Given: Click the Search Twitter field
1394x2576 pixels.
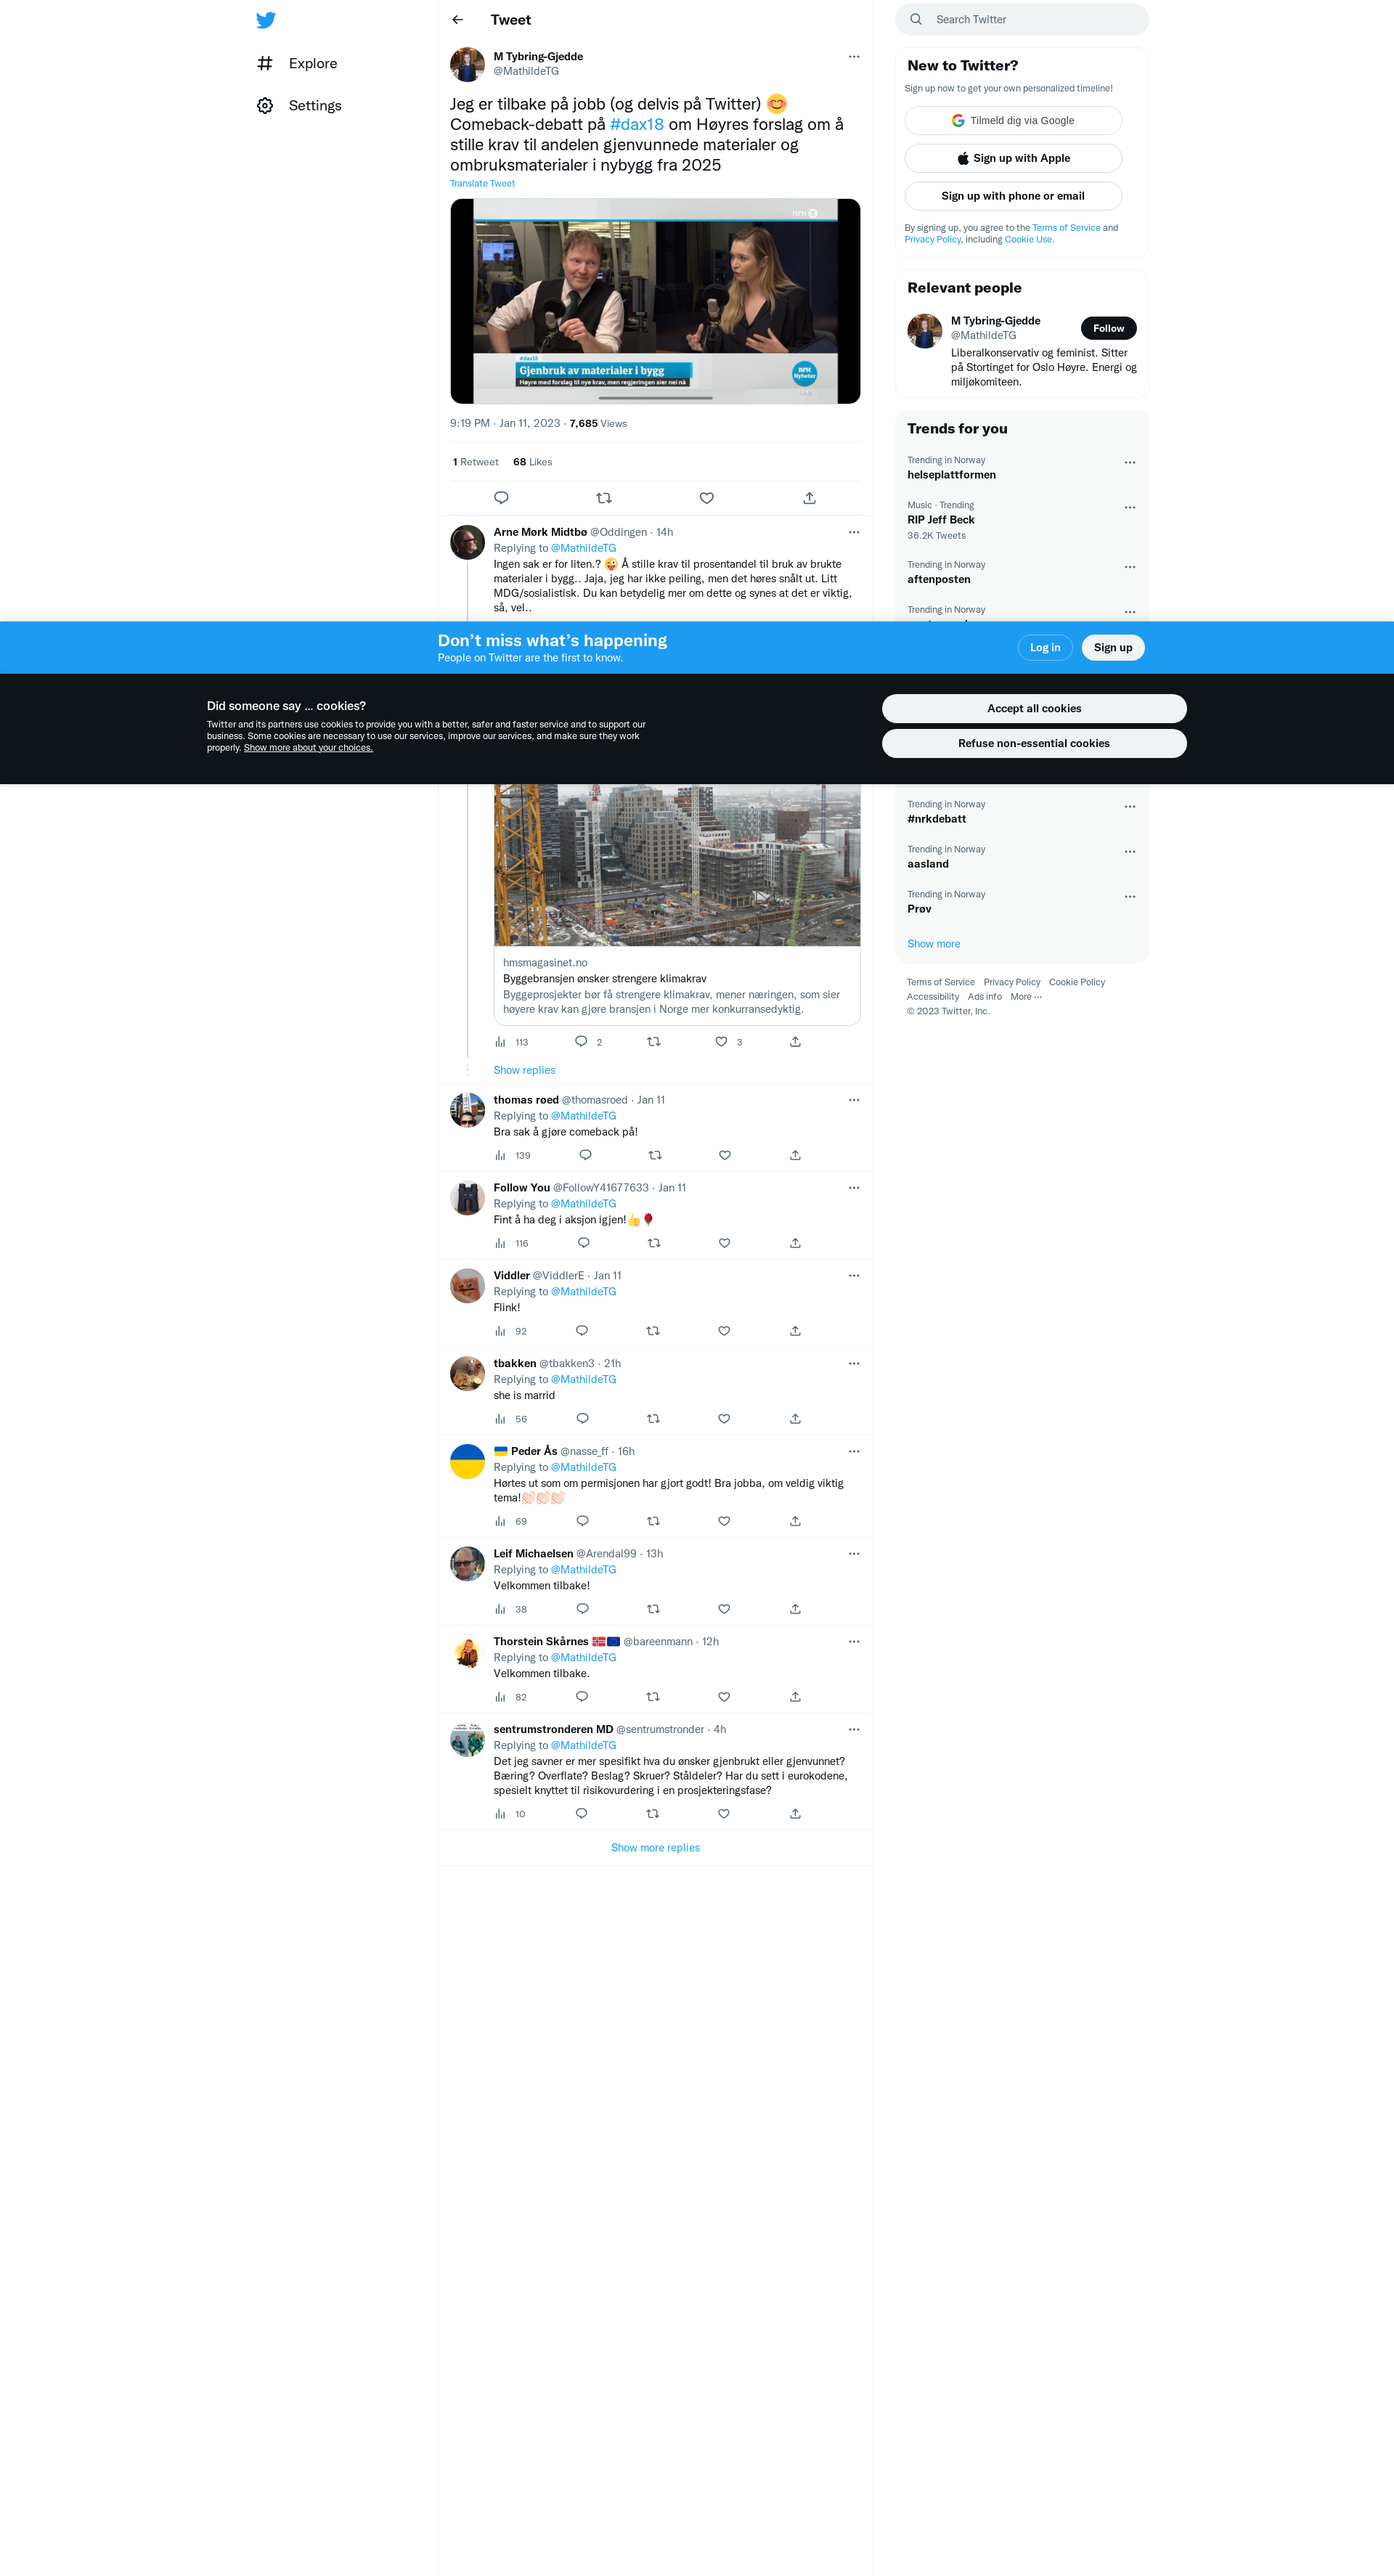Looking at the screenshot, I should pyautogui.click(x=1022, y=19).
